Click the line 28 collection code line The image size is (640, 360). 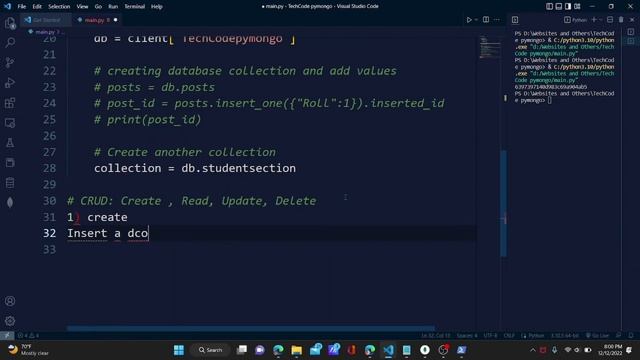tap(195, 168)
